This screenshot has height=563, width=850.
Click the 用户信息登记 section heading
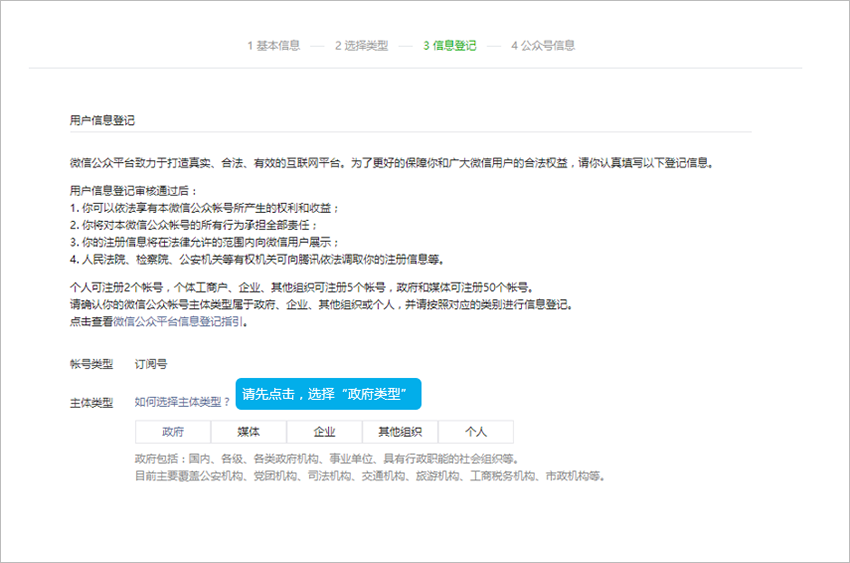(x=102, y=120)
